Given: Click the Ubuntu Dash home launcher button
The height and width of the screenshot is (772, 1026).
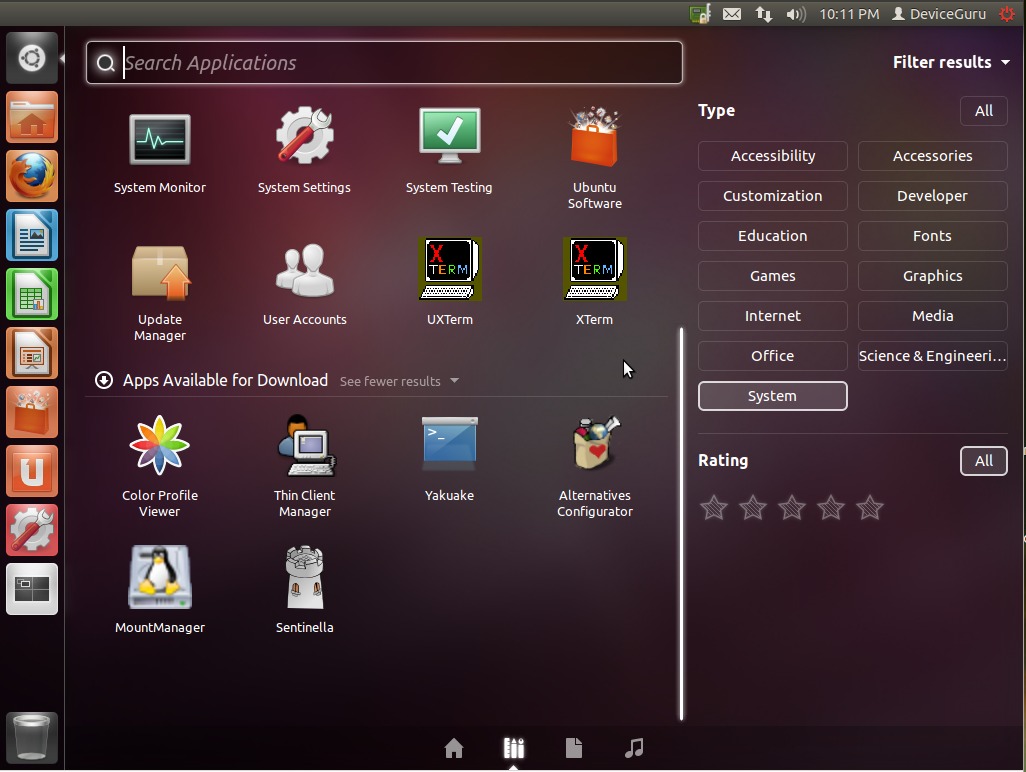Looking at the screenshot, I should 32,58.
